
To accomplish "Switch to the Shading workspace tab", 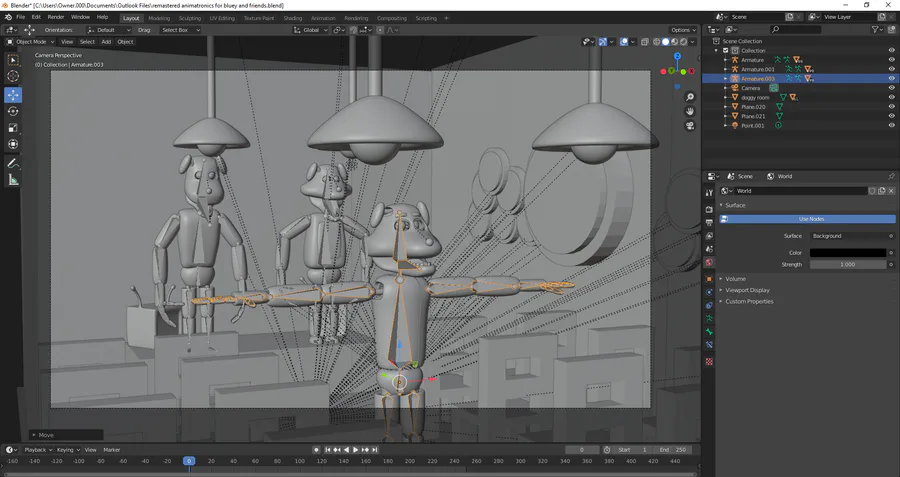I will point(292,18).
